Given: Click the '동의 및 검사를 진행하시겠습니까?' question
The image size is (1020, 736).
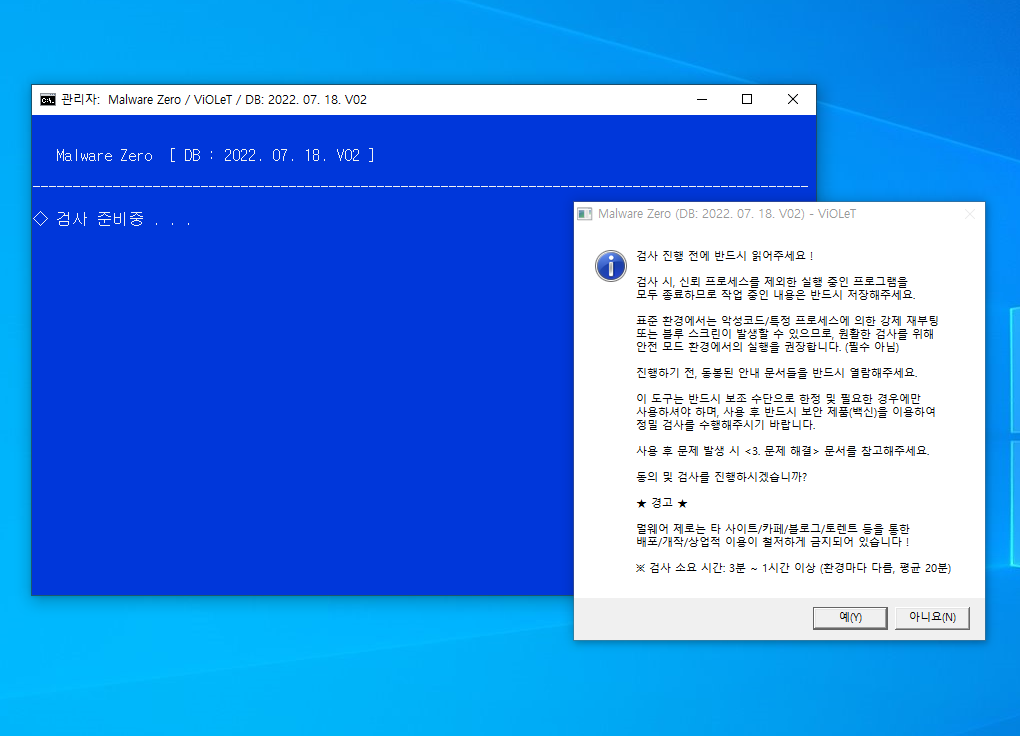Looking at the screenshot, I should (x=721, y=477).
